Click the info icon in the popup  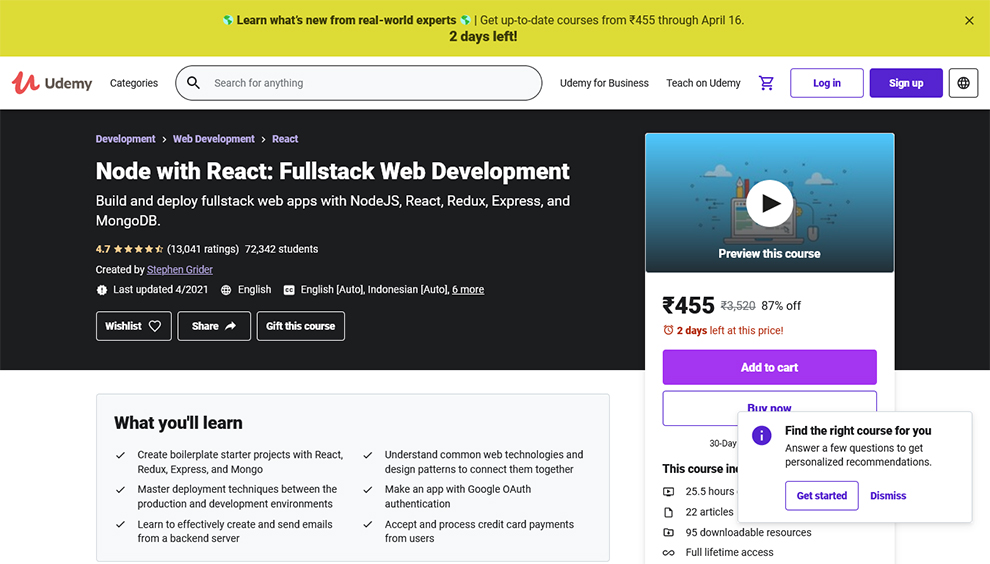tap(761, 435)
